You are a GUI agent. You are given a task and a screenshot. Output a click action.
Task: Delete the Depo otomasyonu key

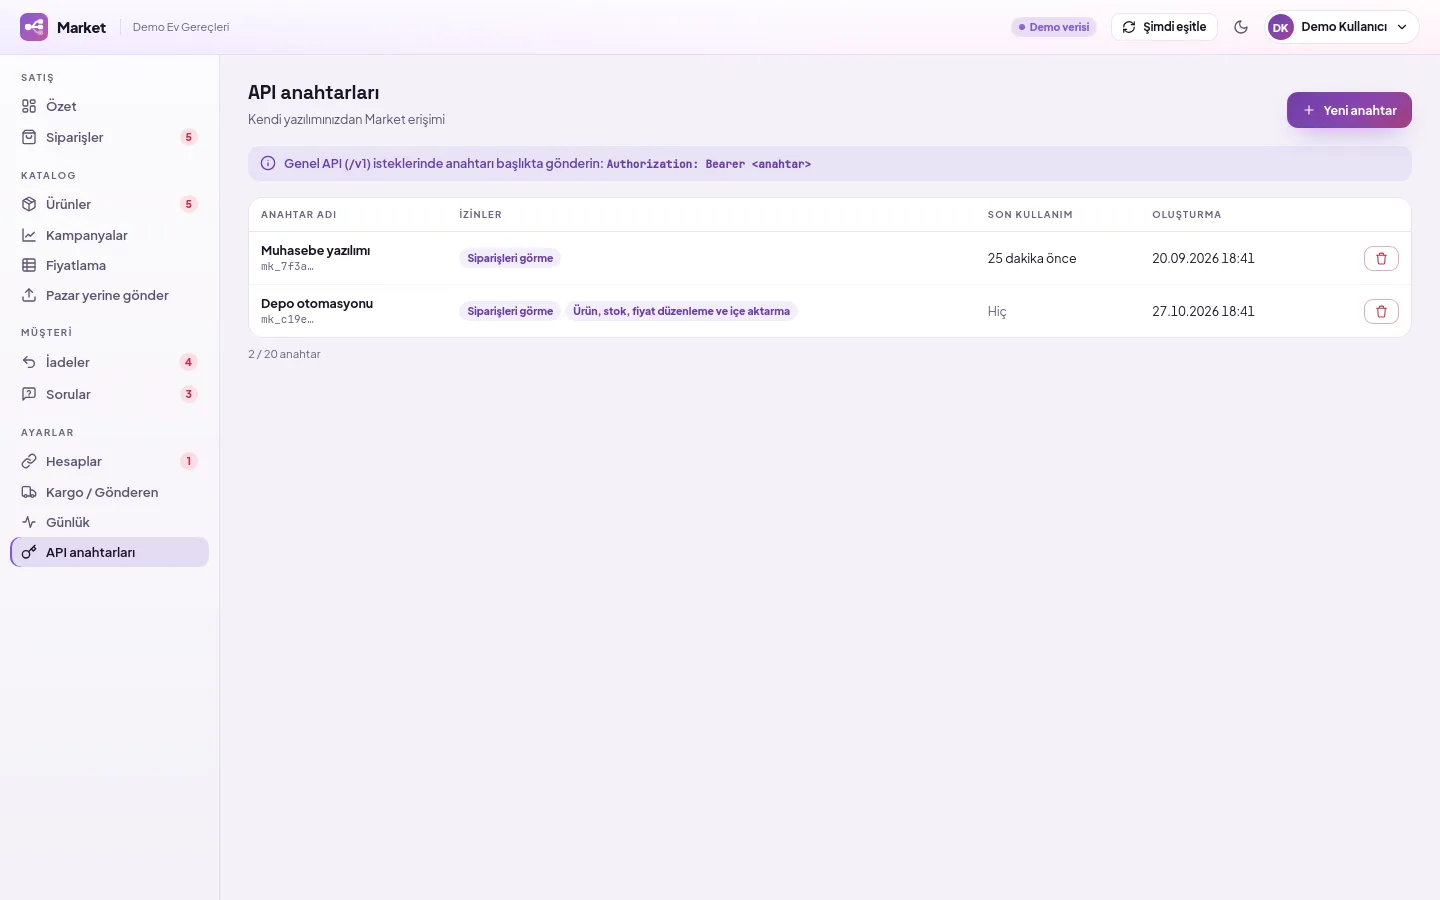tap(1381, 311)
